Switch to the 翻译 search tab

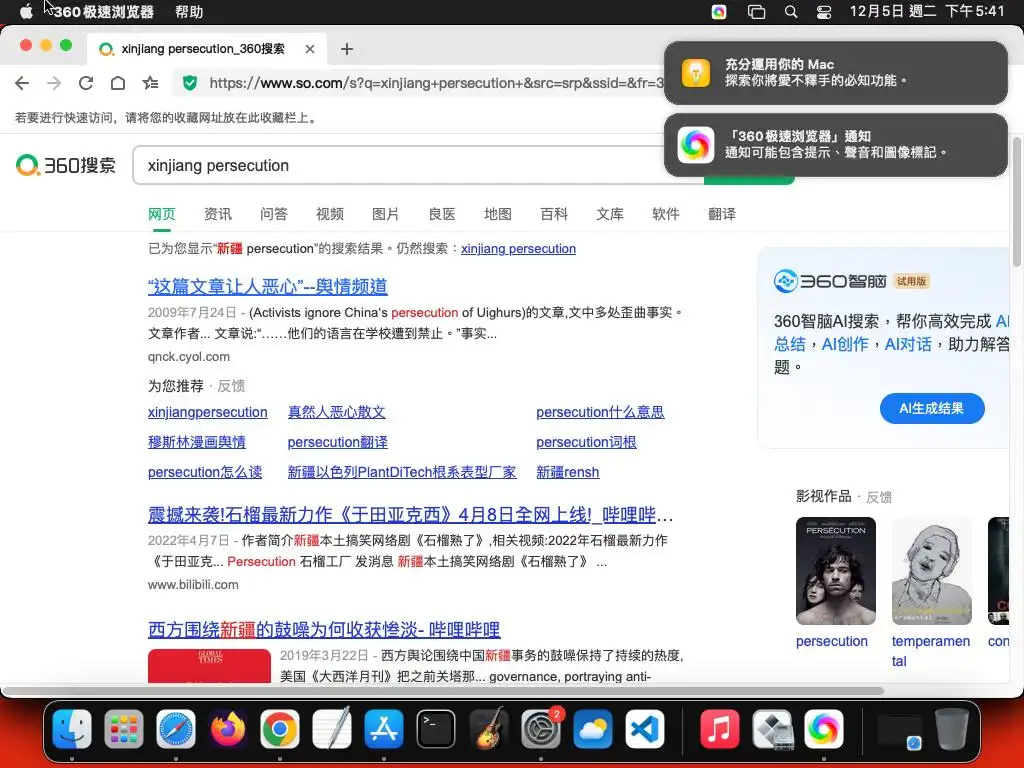tap(722, 214)
